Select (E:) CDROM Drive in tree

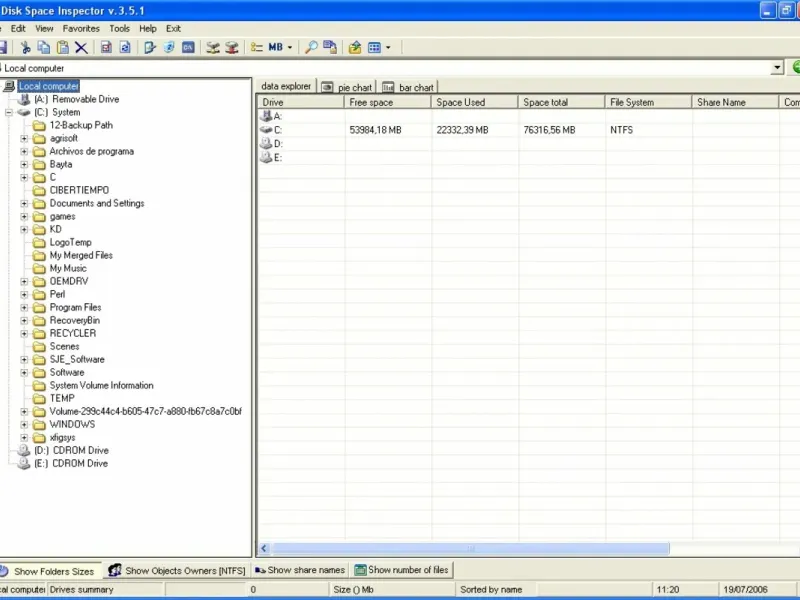point(71,464)
